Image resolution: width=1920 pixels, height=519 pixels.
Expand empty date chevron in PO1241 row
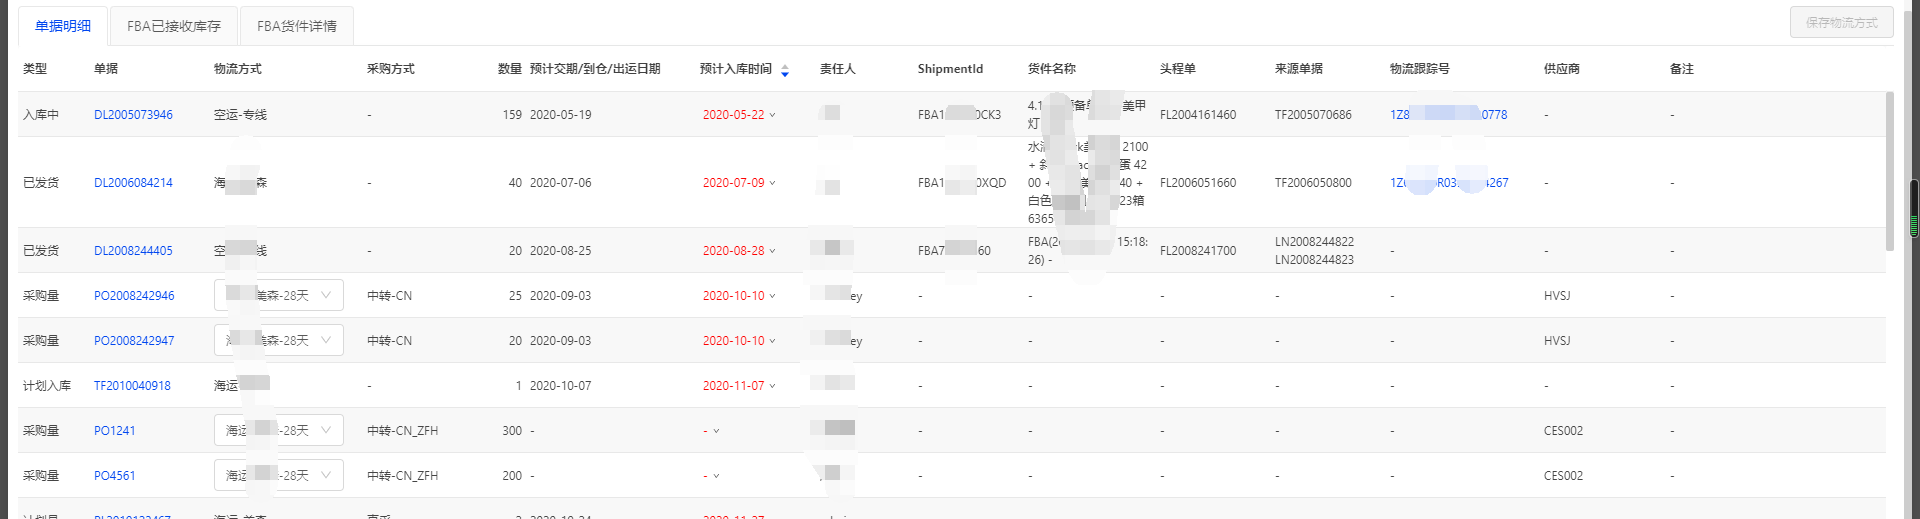[716, 431]
